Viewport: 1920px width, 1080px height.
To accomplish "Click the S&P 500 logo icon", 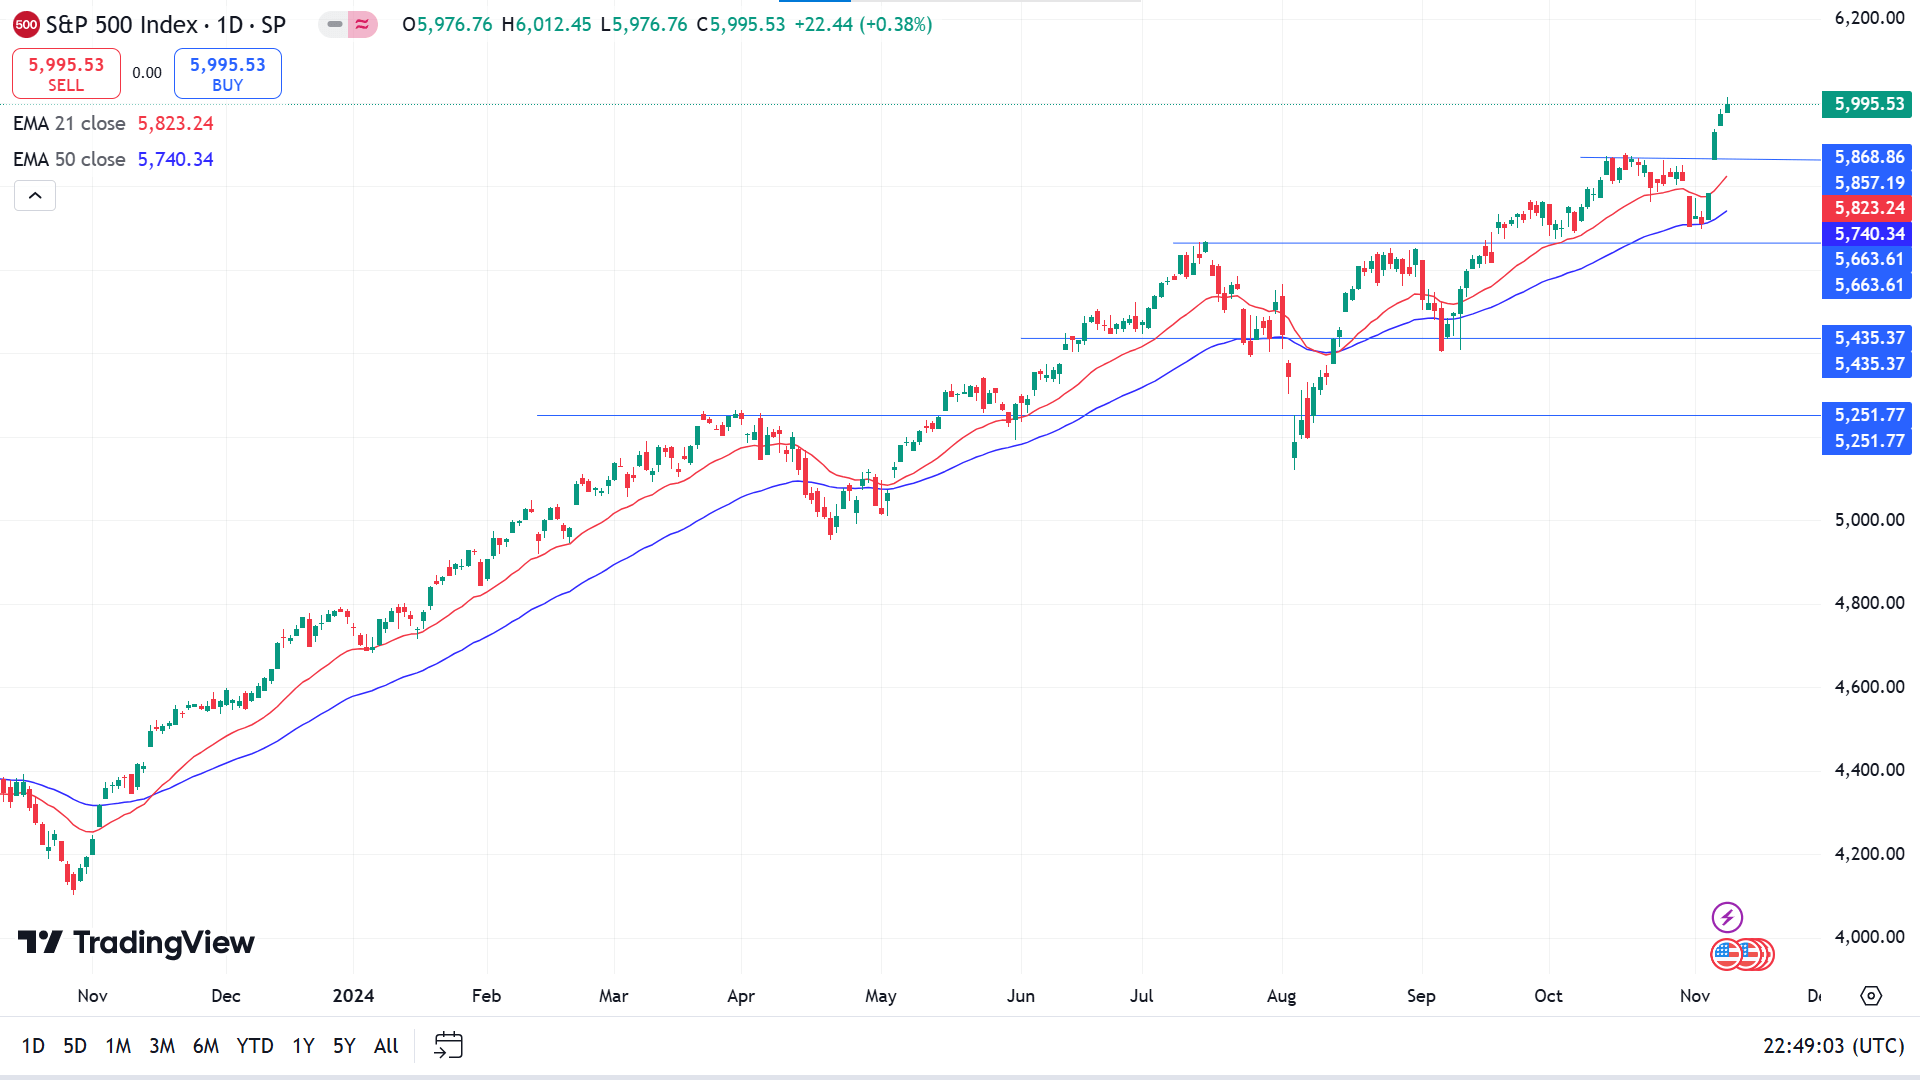I will tap(27, 25).
